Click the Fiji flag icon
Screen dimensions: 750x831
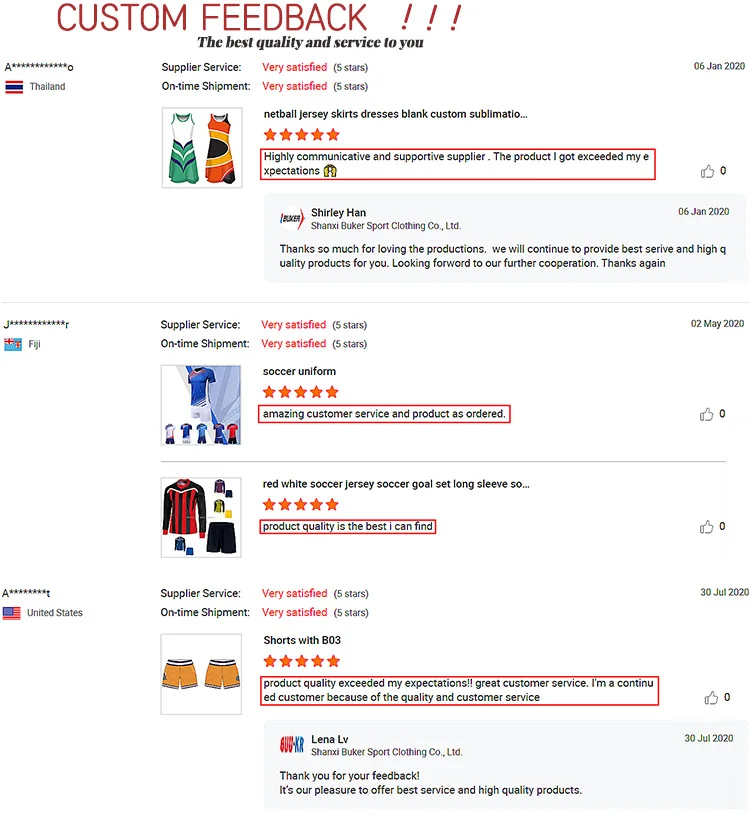pyautogui.click(x=13, y=344)
